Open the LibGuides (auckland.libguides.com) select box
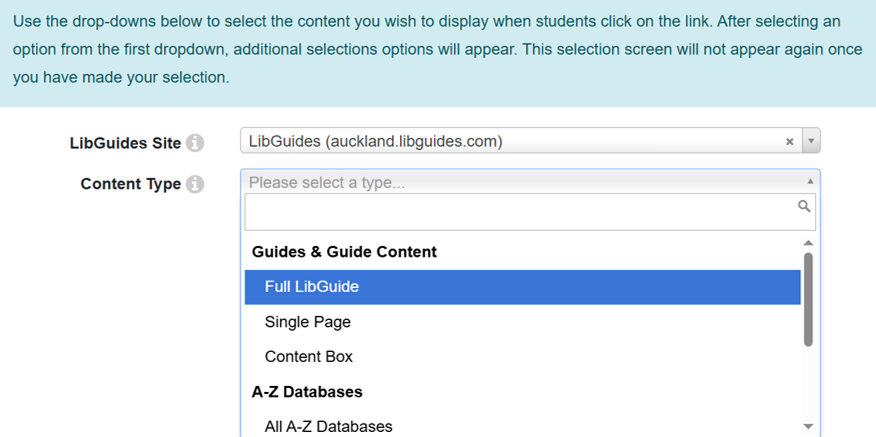This screenshot has width=876, height=437. coord(510,142)
